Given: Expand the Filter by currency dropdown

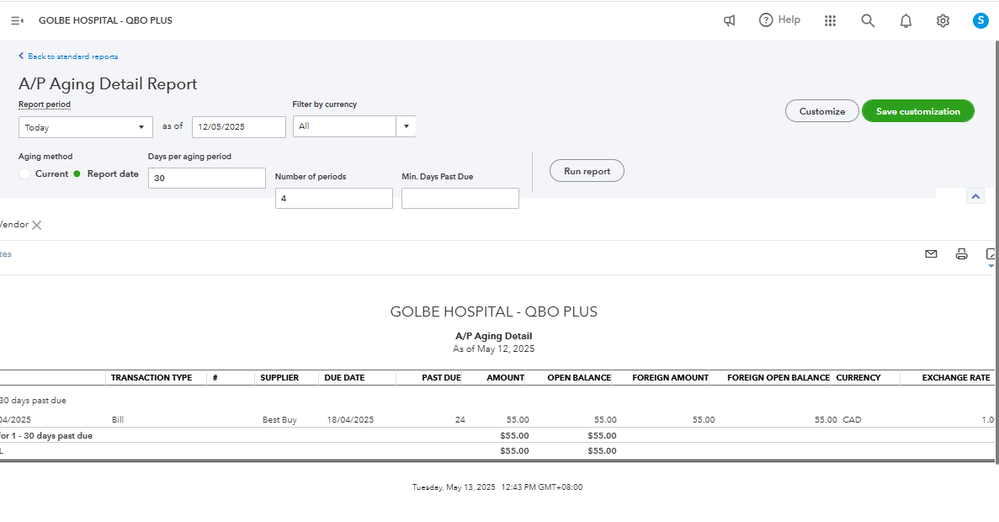Looking at the screenshot, I should tap(406, 127).
